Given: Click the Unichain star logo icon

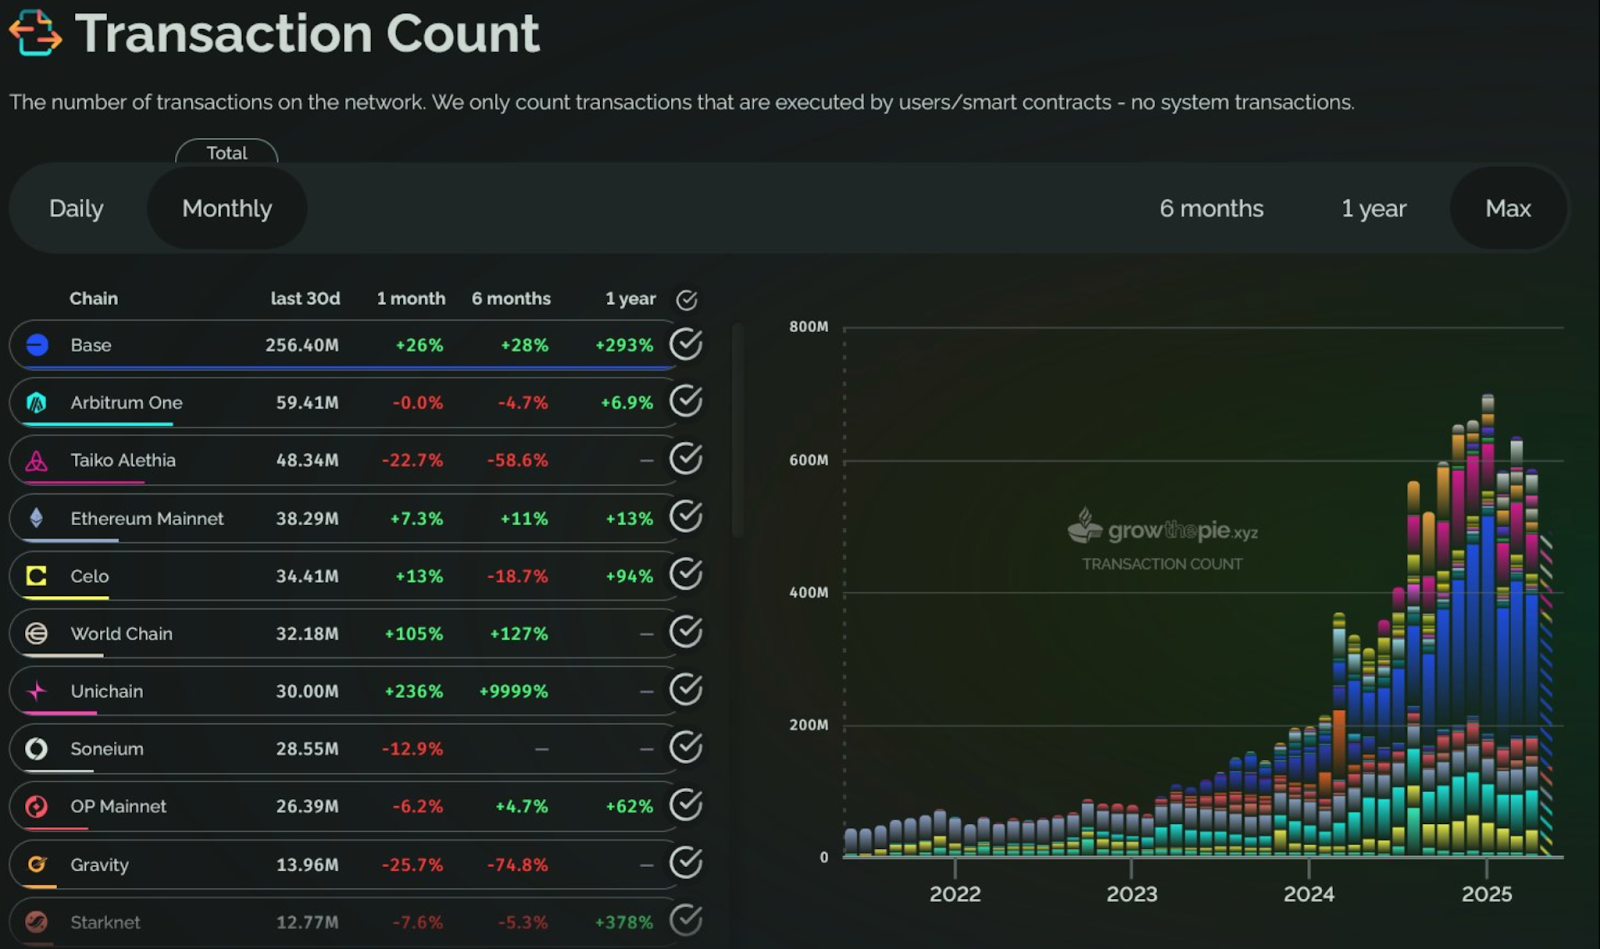Looking at the screenshot, I should coord(37,691).
